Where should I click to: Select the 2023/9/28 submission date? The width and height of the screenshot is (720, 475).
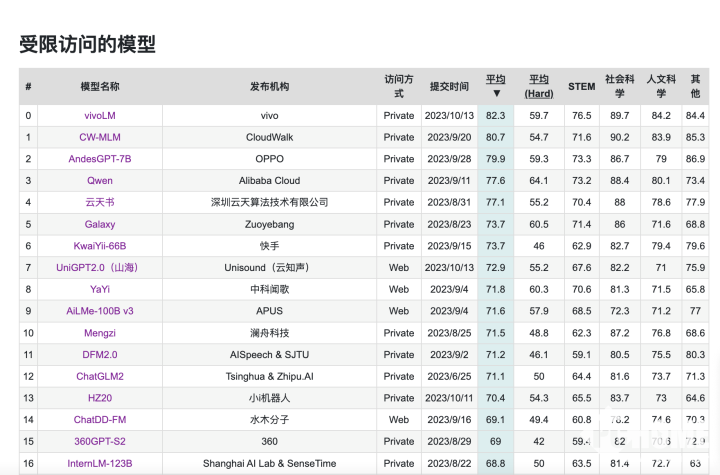pos(449,159)
